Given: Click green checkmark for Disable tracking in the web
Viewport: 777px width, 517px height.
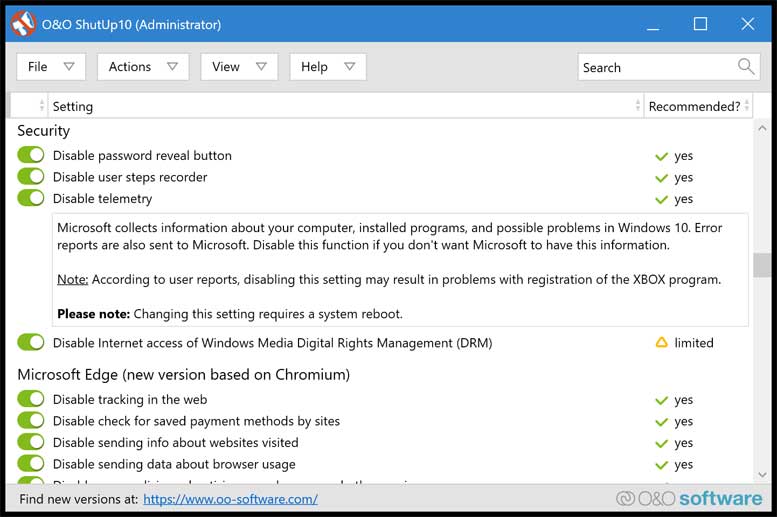Looking at the screenshot, I should [661, 401].
